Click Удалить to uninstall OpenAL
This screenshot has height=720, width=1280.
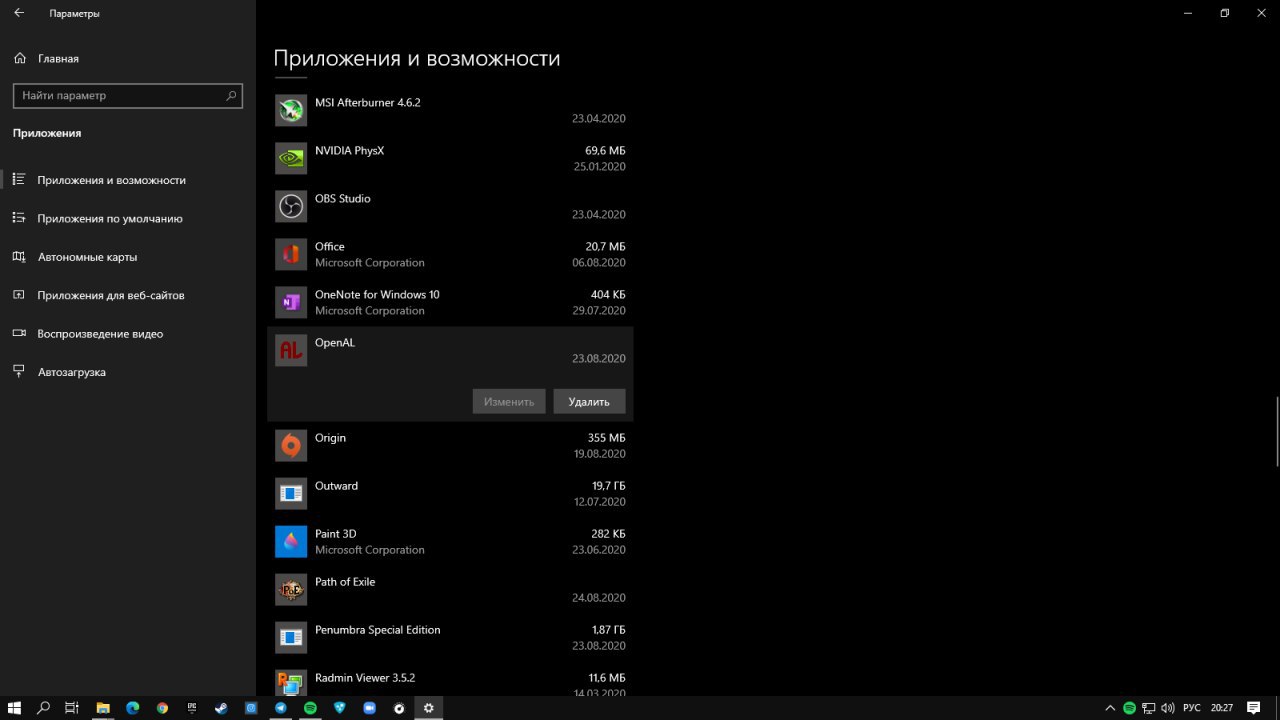pyautogui.click(x=589, y=401)
